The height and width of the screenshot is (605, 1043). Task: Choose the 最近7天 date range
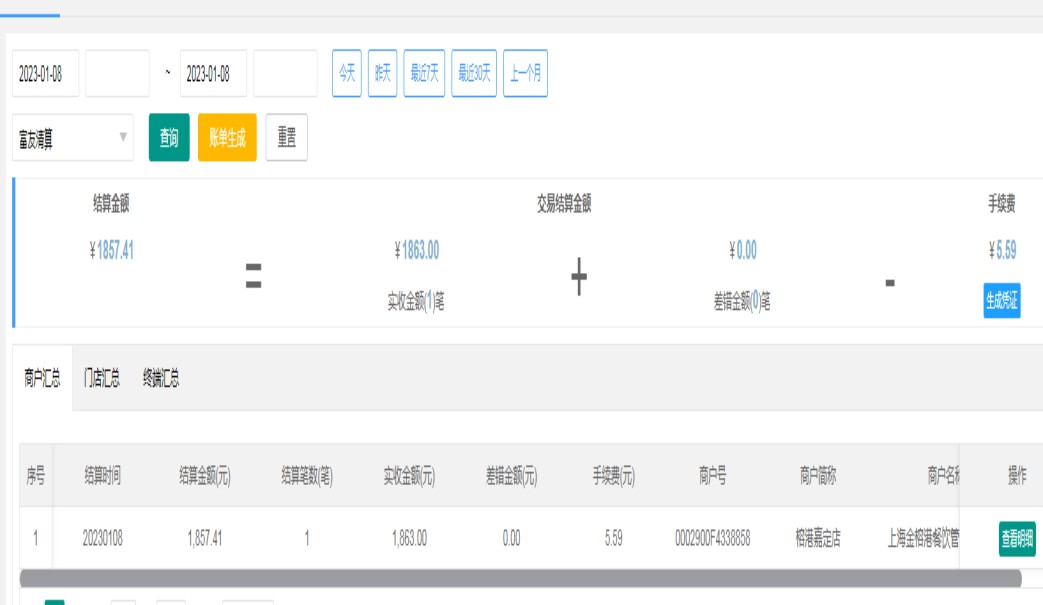[424, 74]
